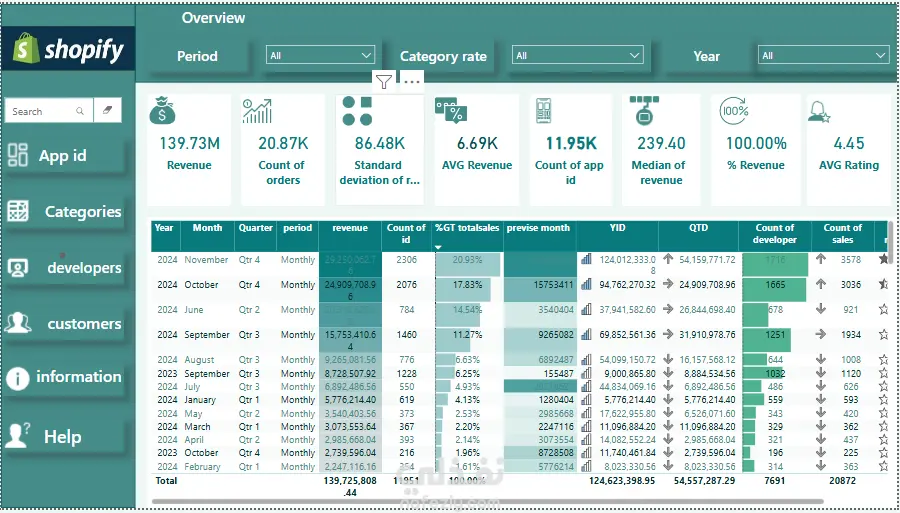
Task: Expand the Period dropdown
Action: tap(320, 55)
